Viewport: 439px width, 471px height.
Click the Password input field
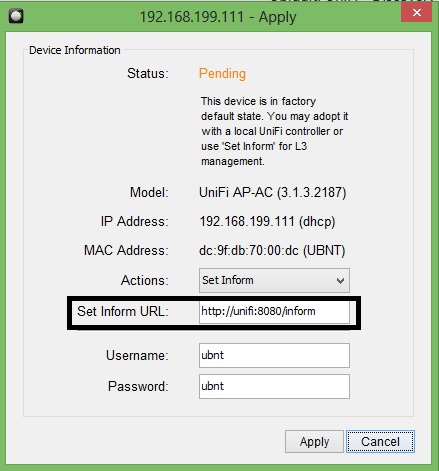tap(274, 386)
